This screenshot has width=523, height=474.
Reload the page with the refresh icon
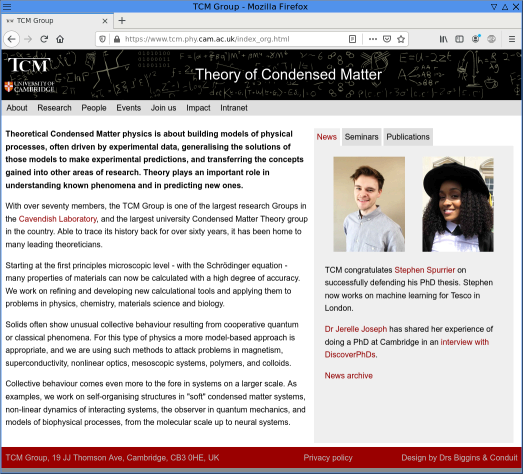tap(44, 39)
